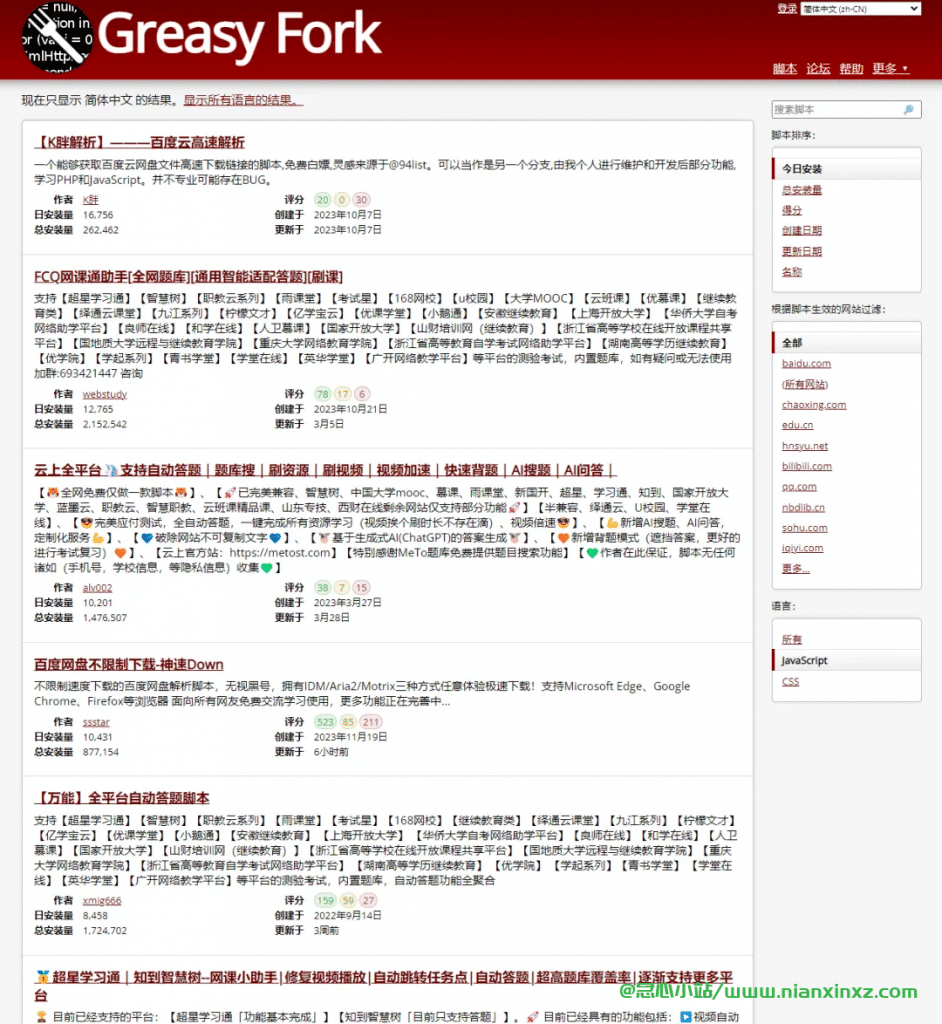Image resolution: width=942 pixels, height=1024 pixels.
Task: View author xmig666's profile
Action: tap(102, 901)
